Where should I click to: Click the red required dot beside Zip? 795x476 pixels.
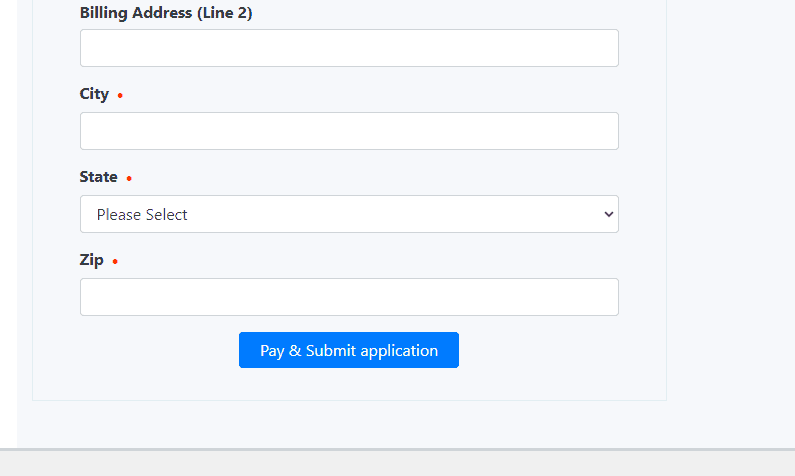[115, 262]
